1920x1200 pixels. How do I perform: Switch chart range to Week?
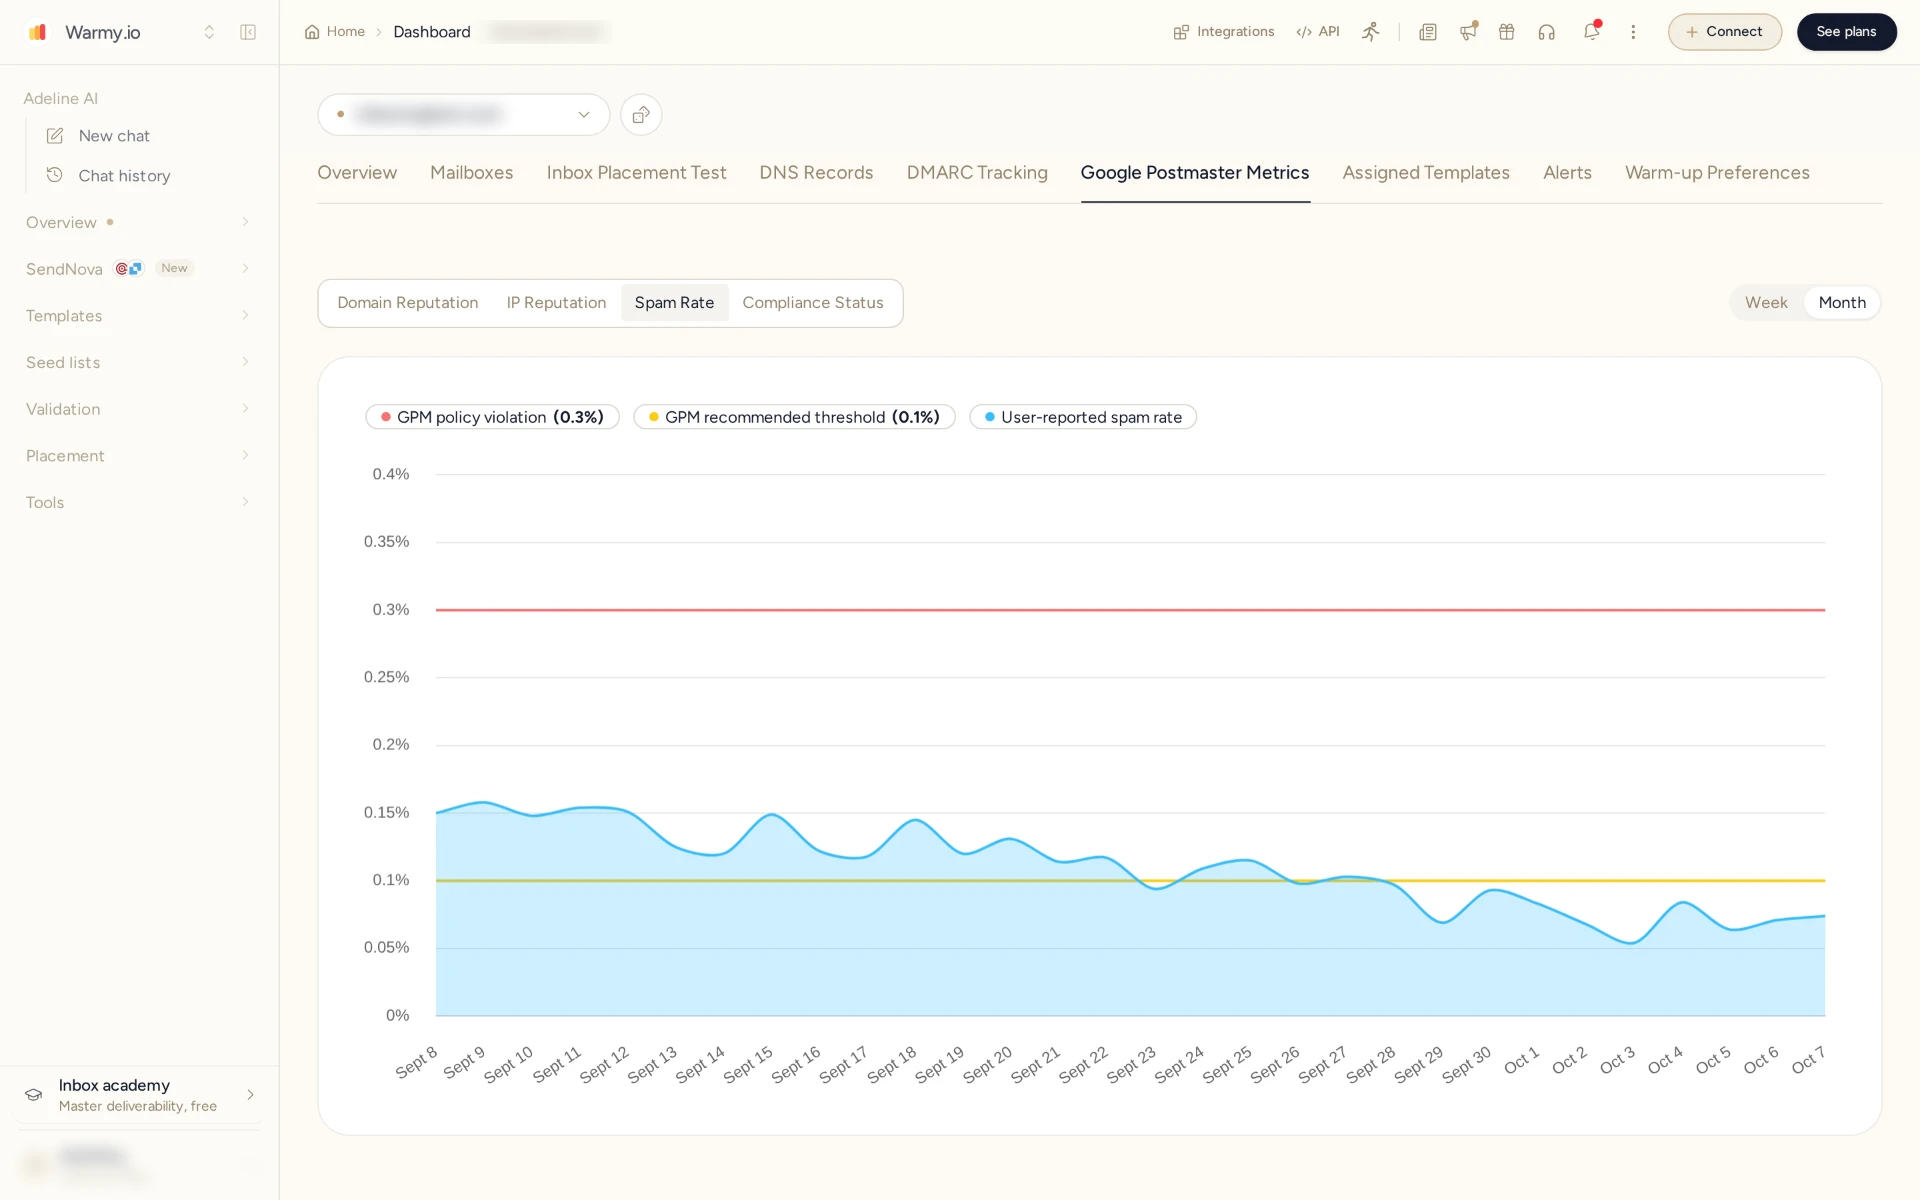pyautogui.click(x=1766, y=303)
